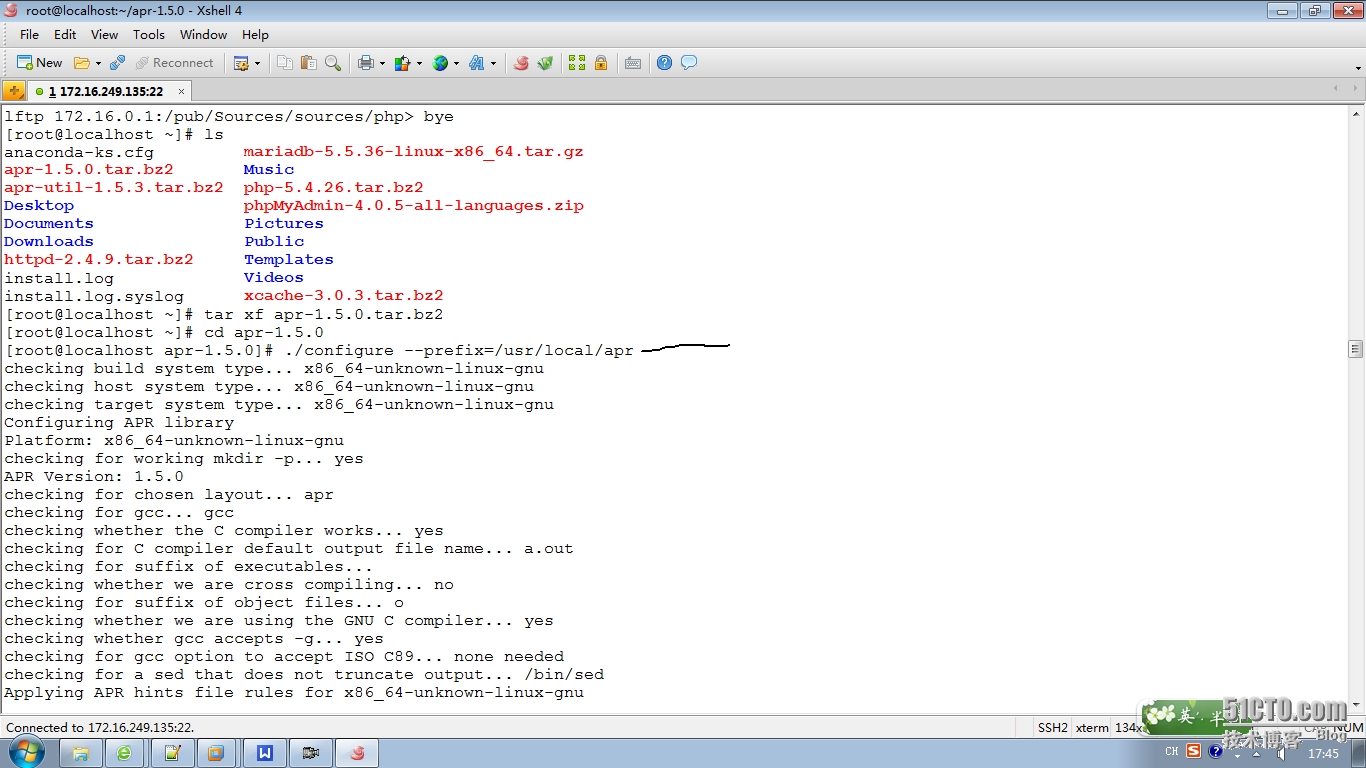This screenshot has width=1366, height=768.
Task: Open the Edit menu
Action: click(65, 34)
